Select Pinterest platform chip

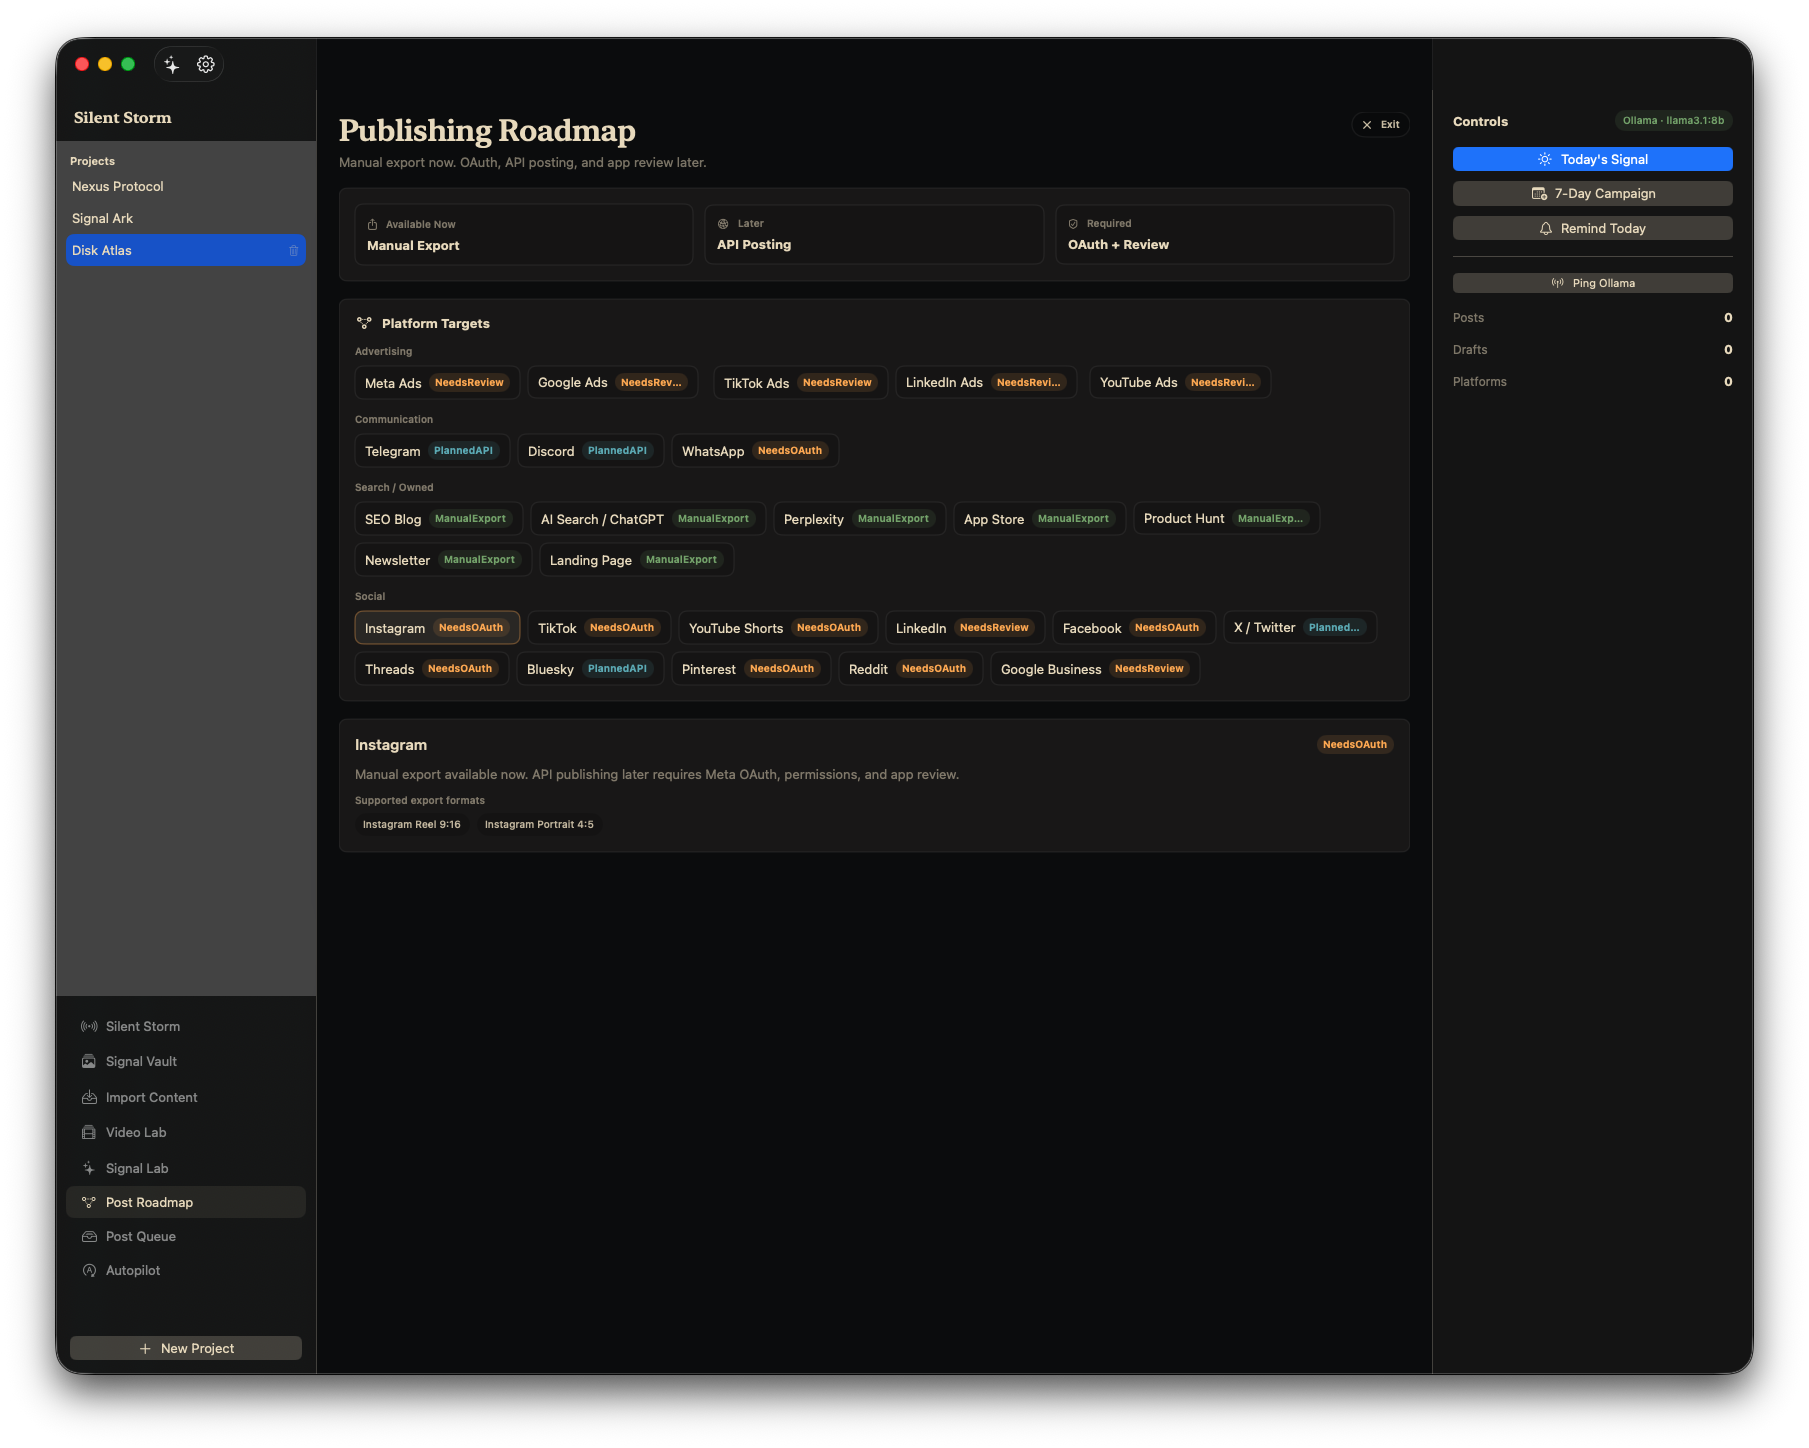click(x=751, y=669)
